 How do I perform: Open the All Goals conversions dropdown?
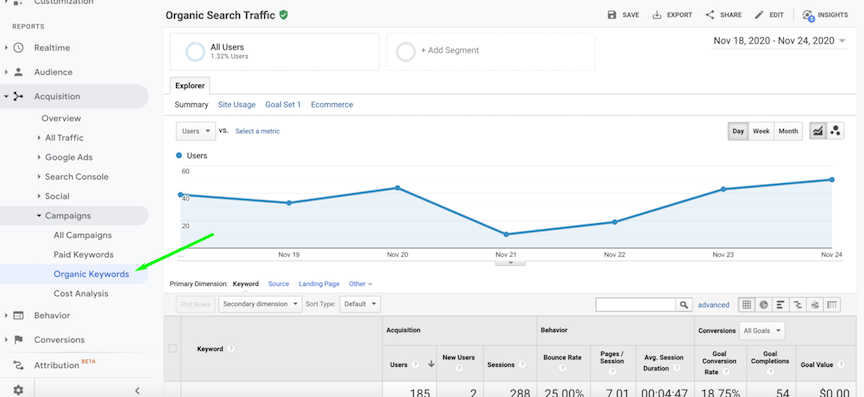pos(762,331)
